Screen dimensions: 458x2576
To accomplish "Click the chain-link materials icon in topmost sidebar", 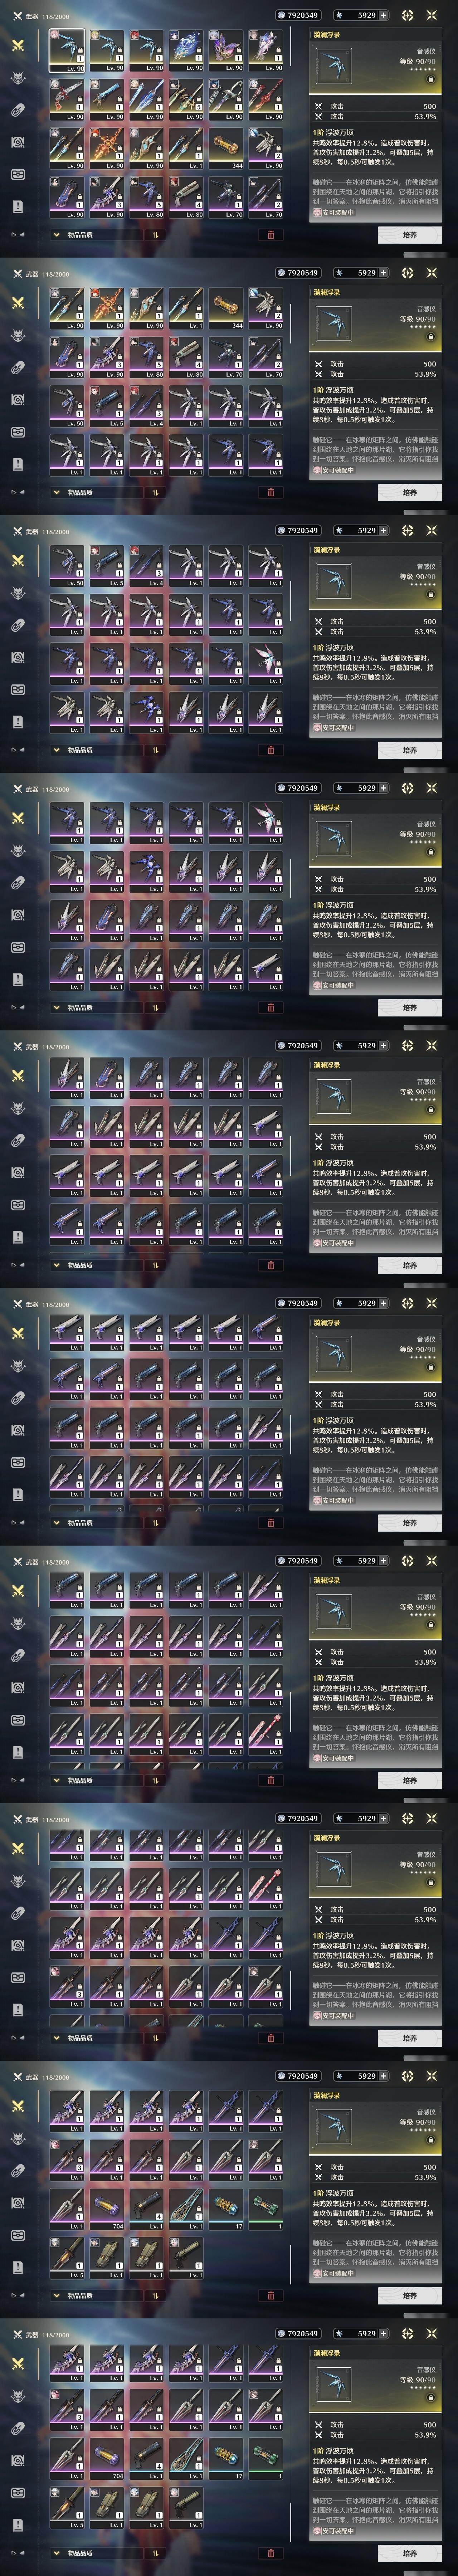I will coord(18,110).
